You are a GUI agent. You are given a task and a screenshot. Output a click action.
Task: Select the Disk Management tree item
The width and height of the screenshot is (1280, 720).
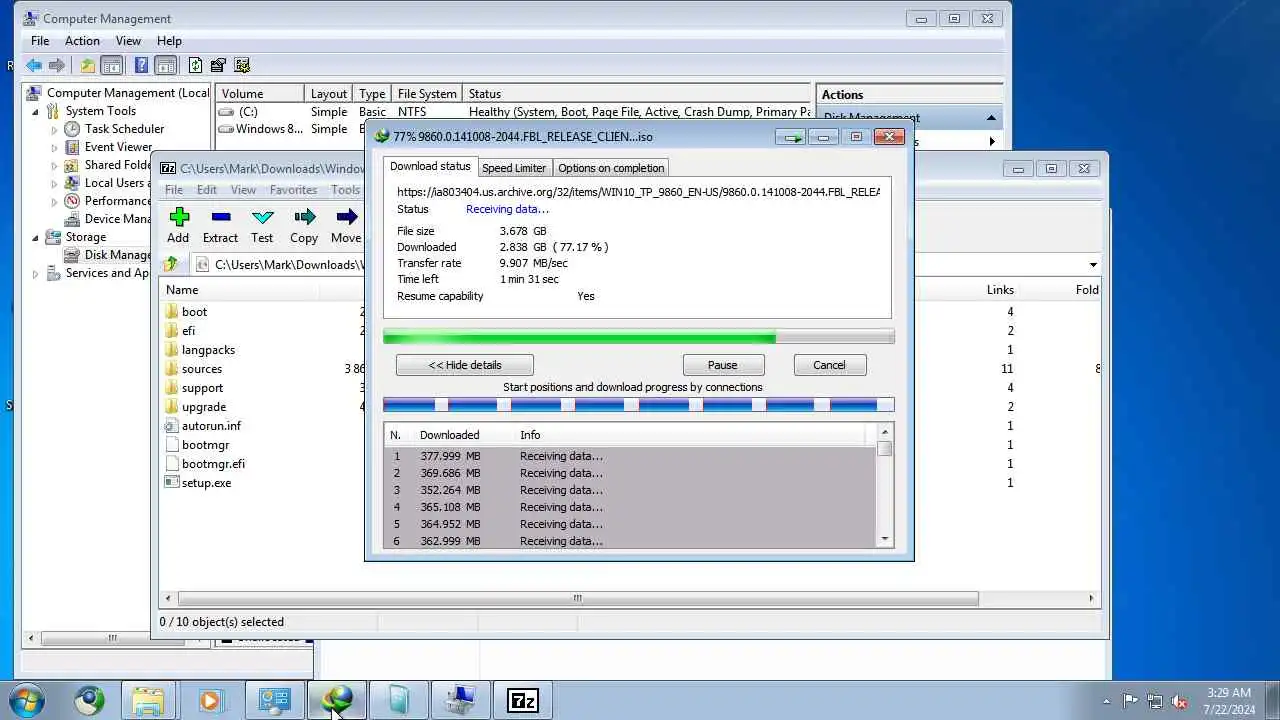(x=109, y=255)
